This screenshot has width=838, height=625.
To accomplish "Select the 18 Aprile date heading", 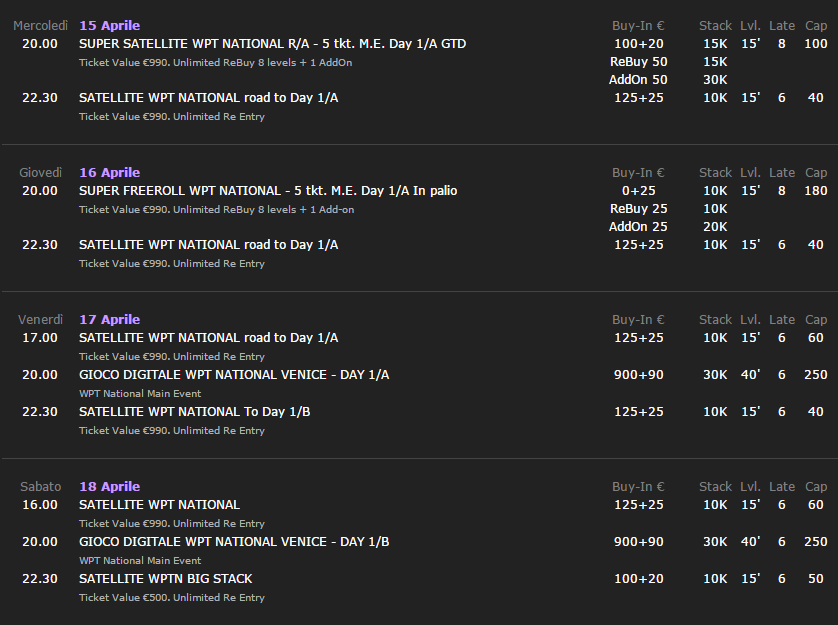I will tap(110, 487).
